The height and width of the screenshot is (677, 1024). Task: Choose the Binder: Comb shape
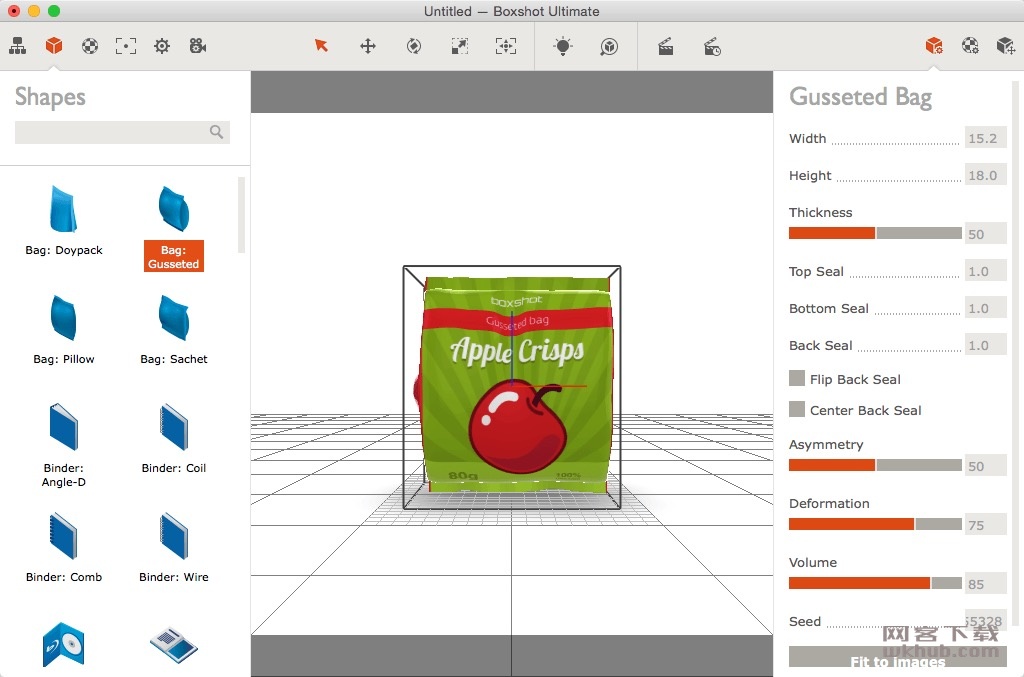coord(64,548)
